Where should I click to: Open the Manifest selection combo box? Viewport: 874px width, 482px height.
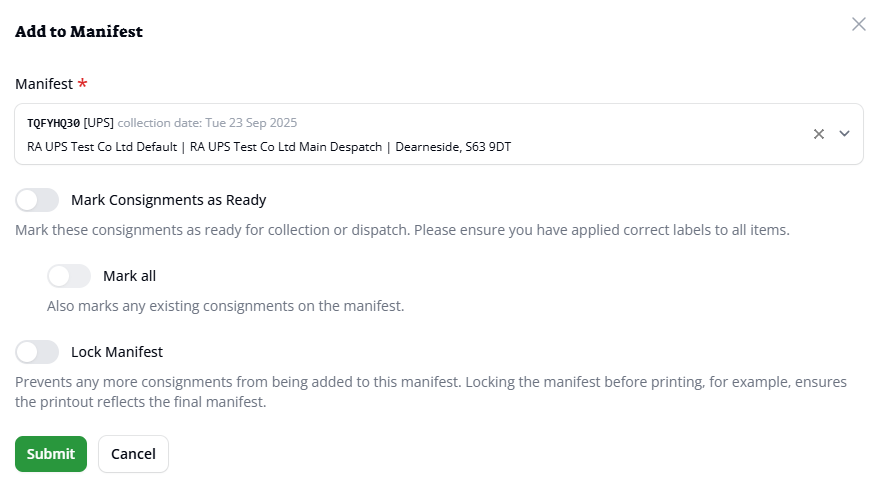click(x=400, y=134)
